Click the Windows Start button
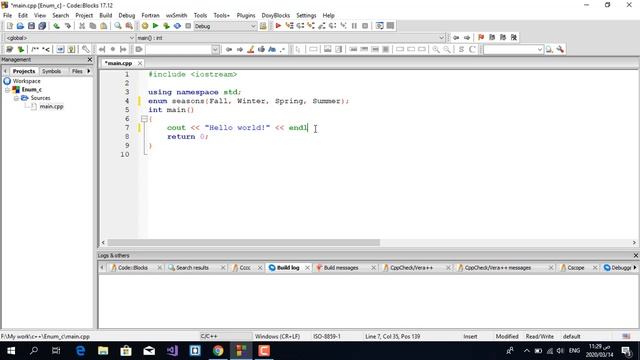640x360 pixels. point(11,351)
